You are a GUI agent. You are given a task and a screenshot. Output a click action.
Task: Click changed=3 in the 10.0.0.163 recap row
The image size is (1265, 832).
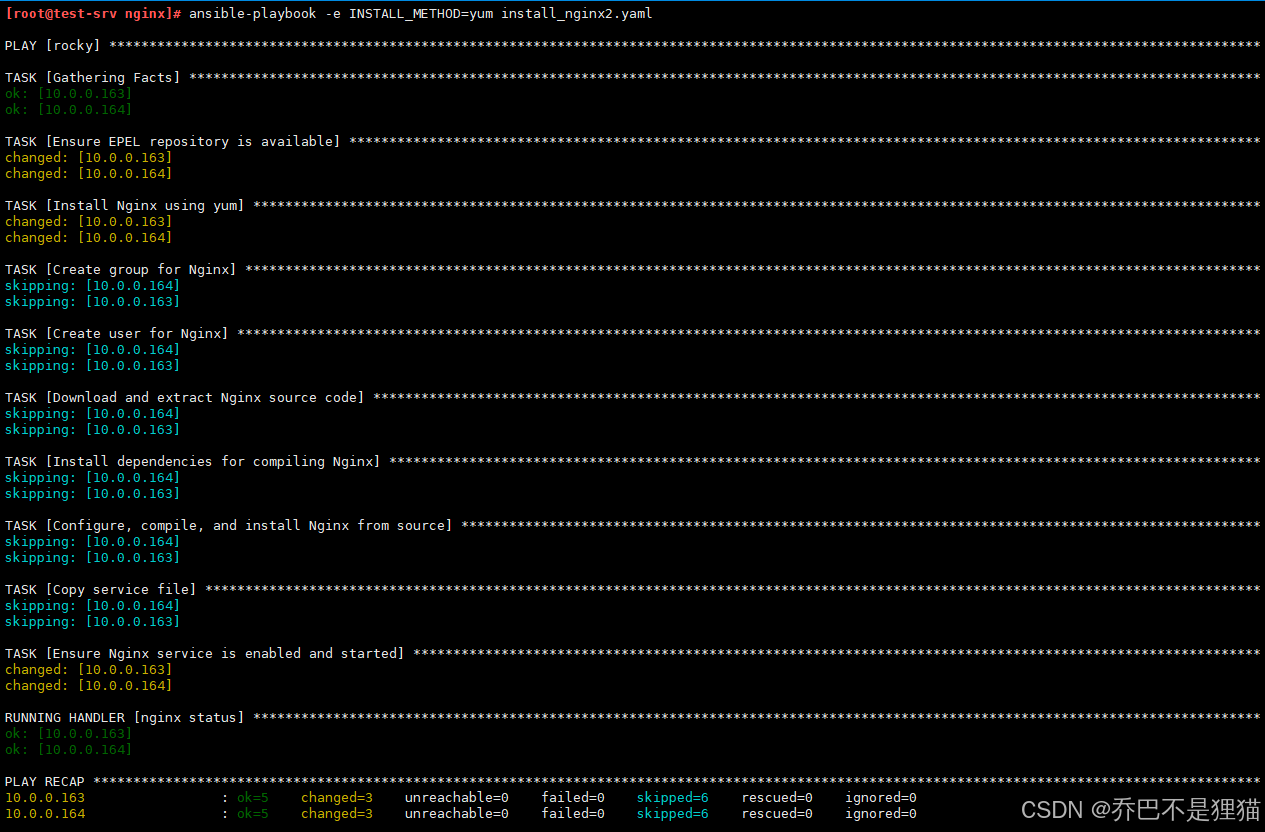coord(337,798)
